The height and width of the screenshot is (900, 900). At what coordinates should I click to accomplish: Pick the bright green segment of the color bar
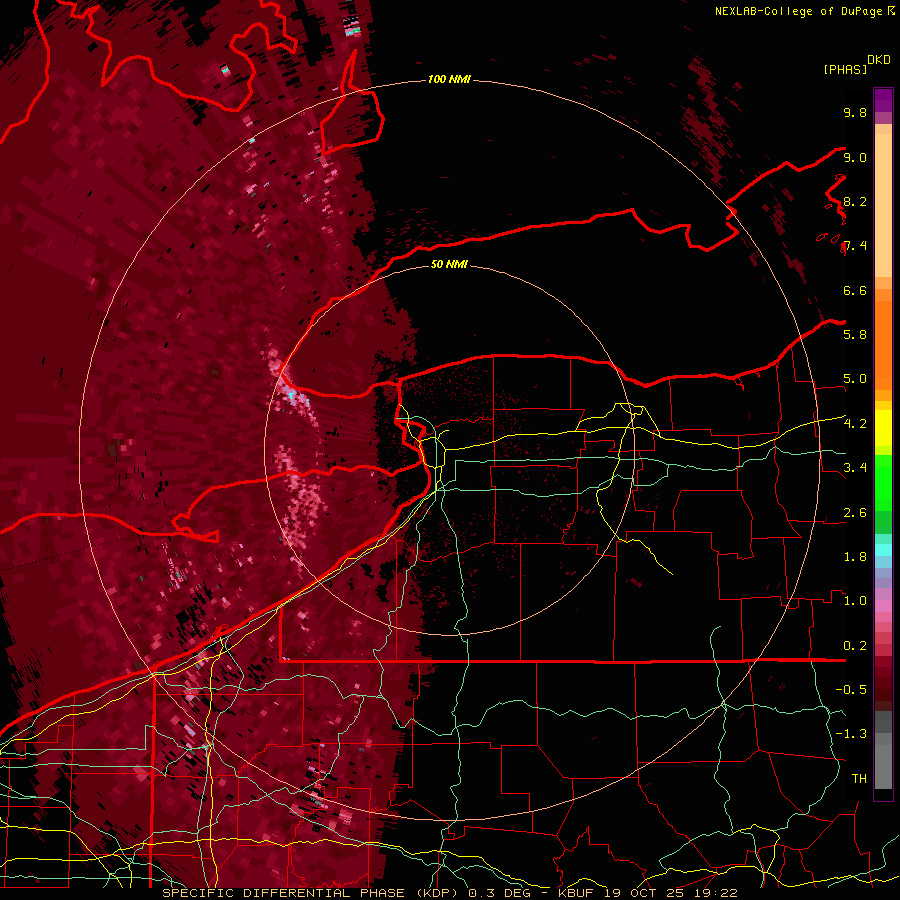click(x=883, y=483)
